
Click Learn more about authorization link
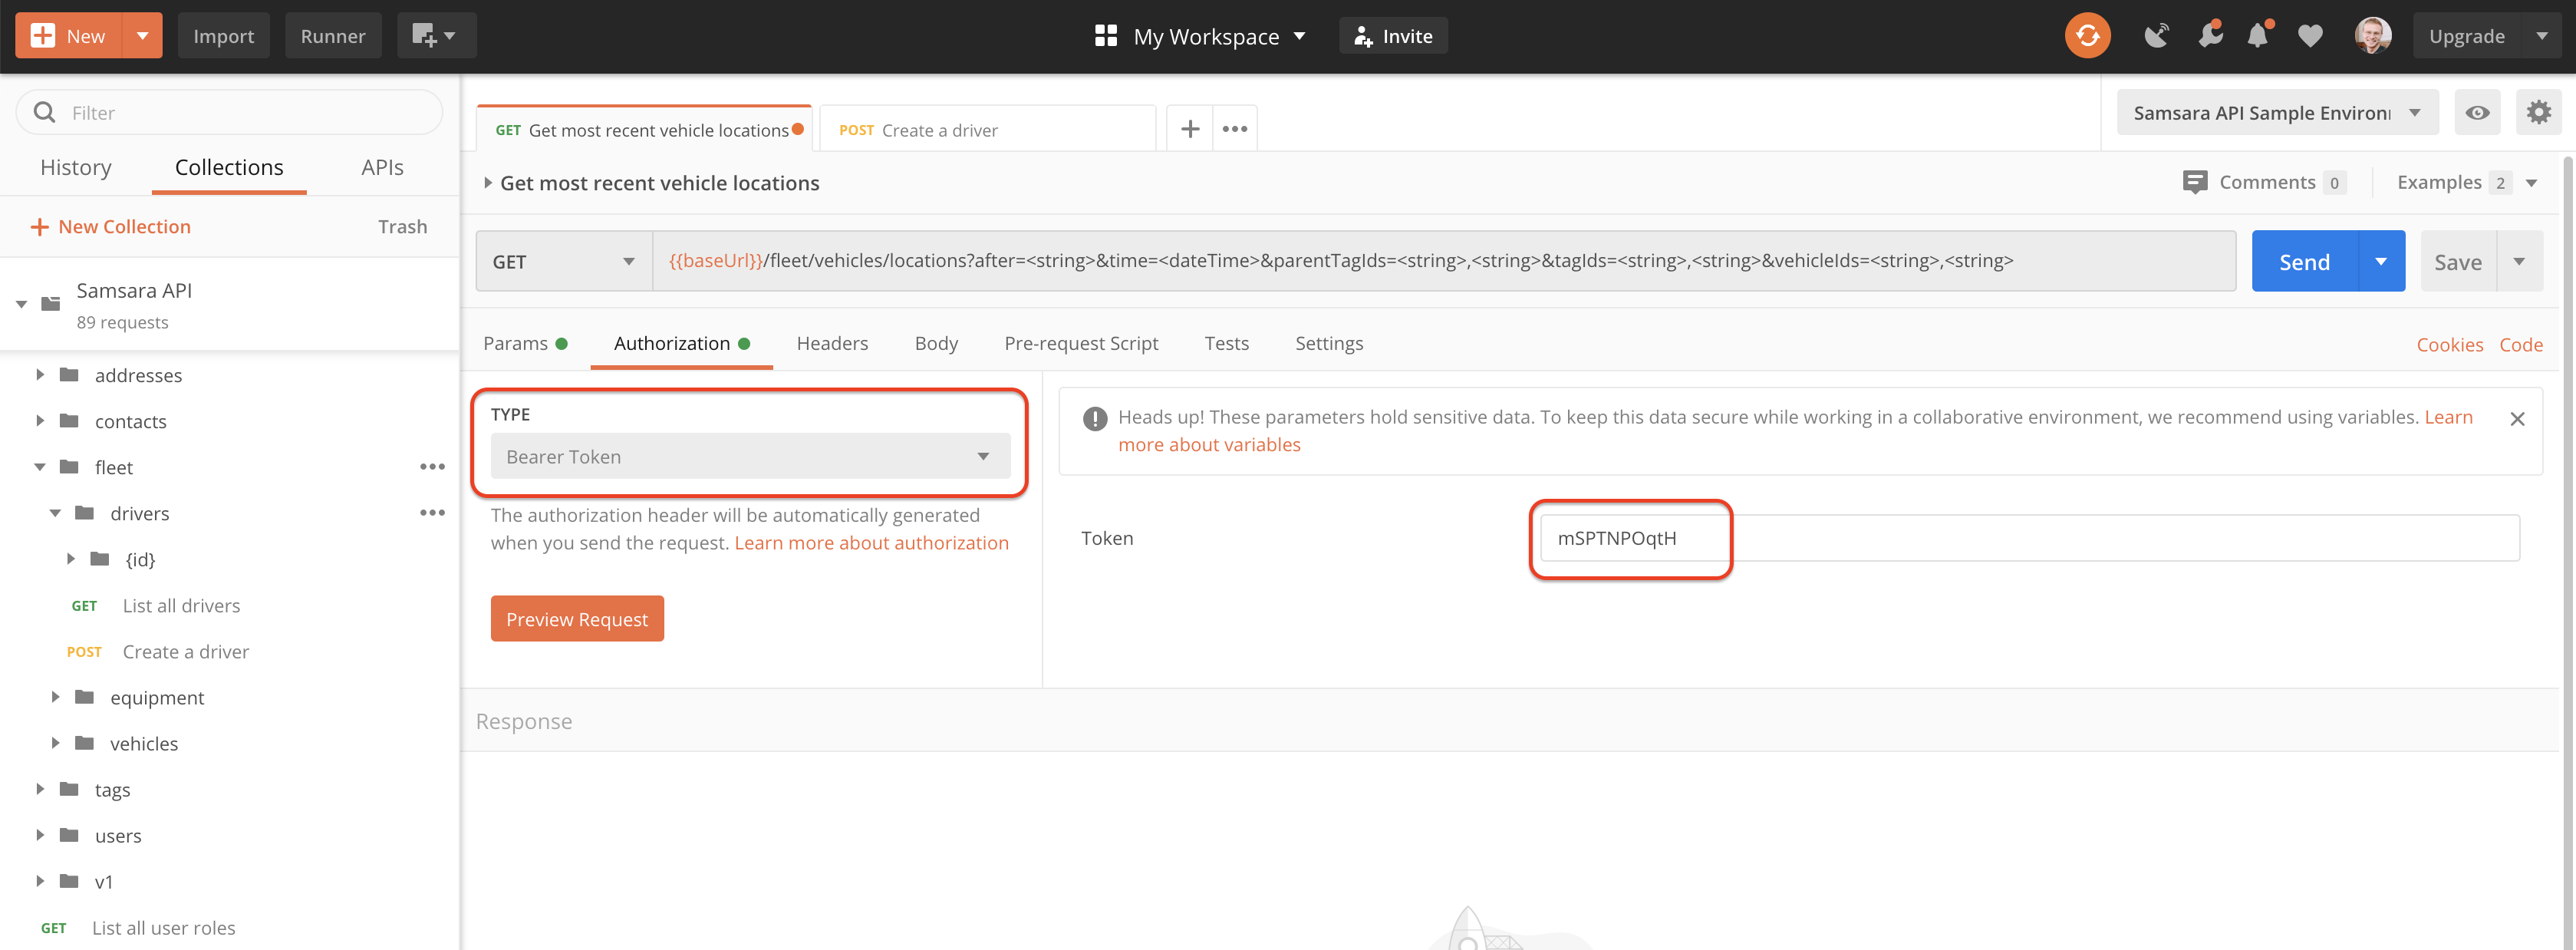click(x=871, y=543)
